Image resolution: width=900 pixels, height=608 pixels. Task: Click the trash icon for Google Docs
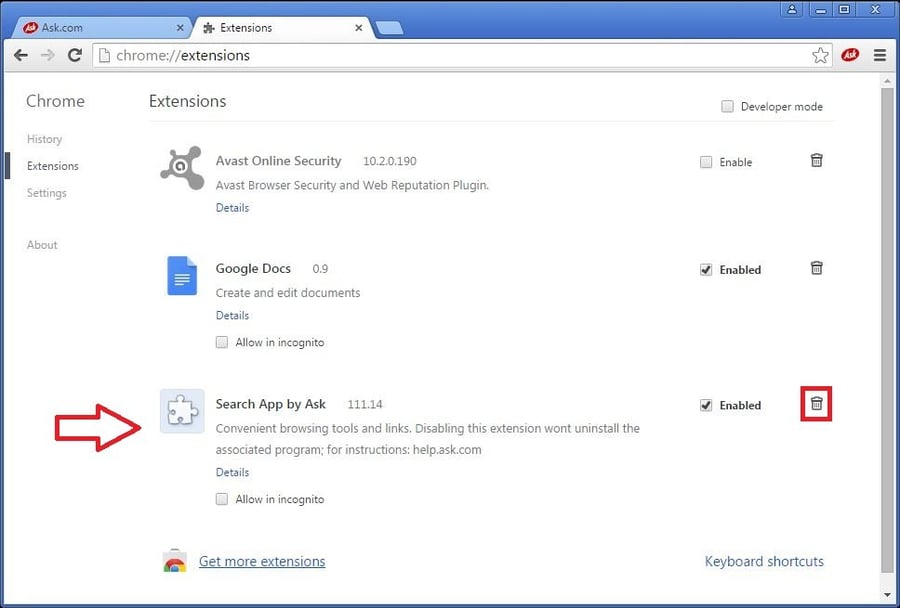[x=816, y=268]
